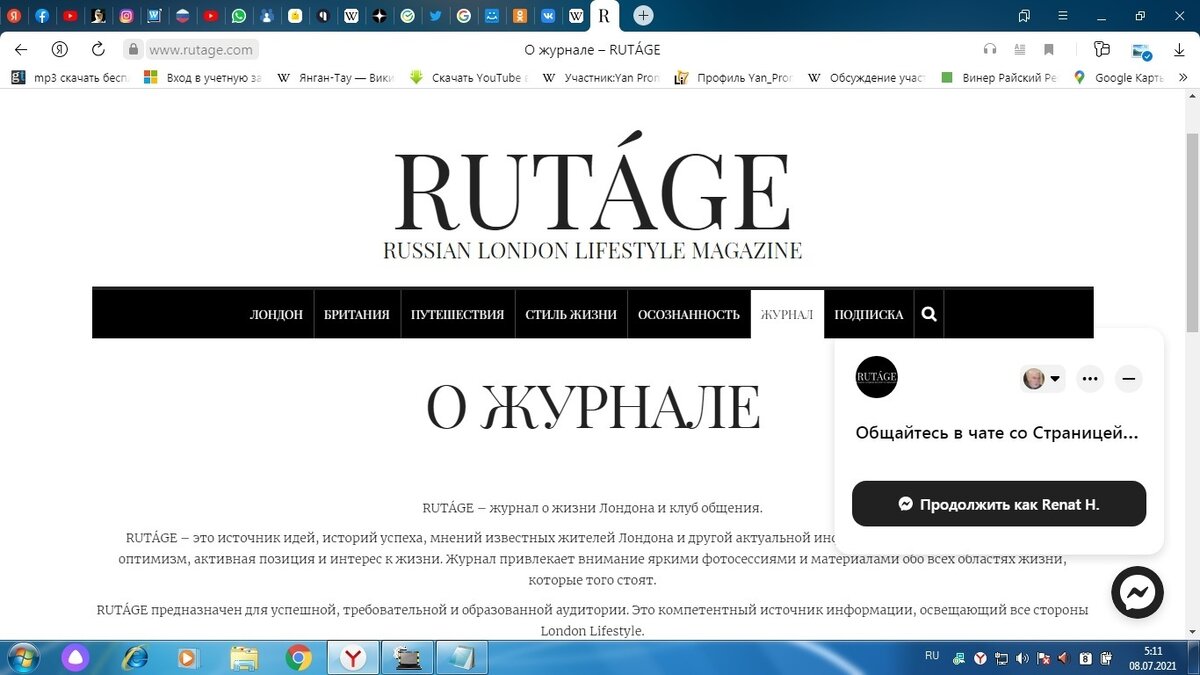Open the БРИТАНИЯ menu section
The height and width of the screenshot is (675, 1200).
[357, 314]
